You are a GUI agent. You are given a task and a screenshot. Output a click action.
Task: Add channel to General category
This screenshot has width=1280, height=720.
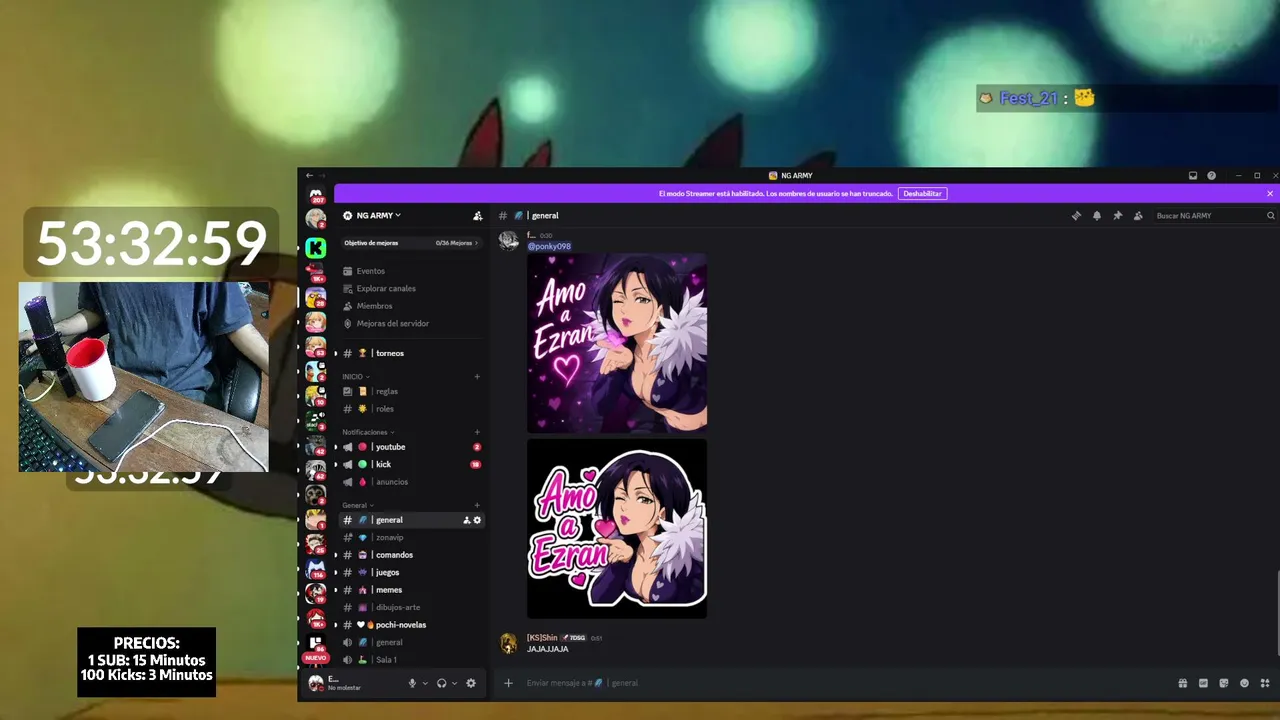click(477, 505)
